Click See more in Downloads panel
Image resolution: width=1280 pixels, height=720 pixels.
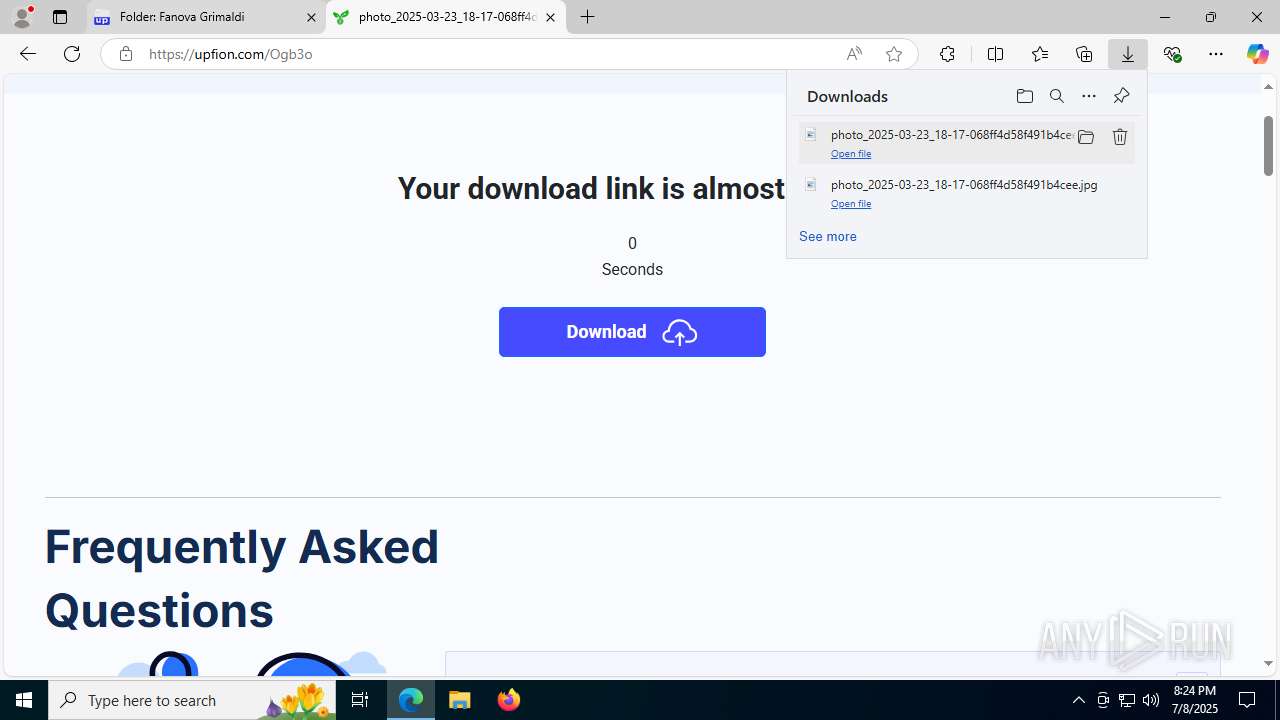[827, 236]
